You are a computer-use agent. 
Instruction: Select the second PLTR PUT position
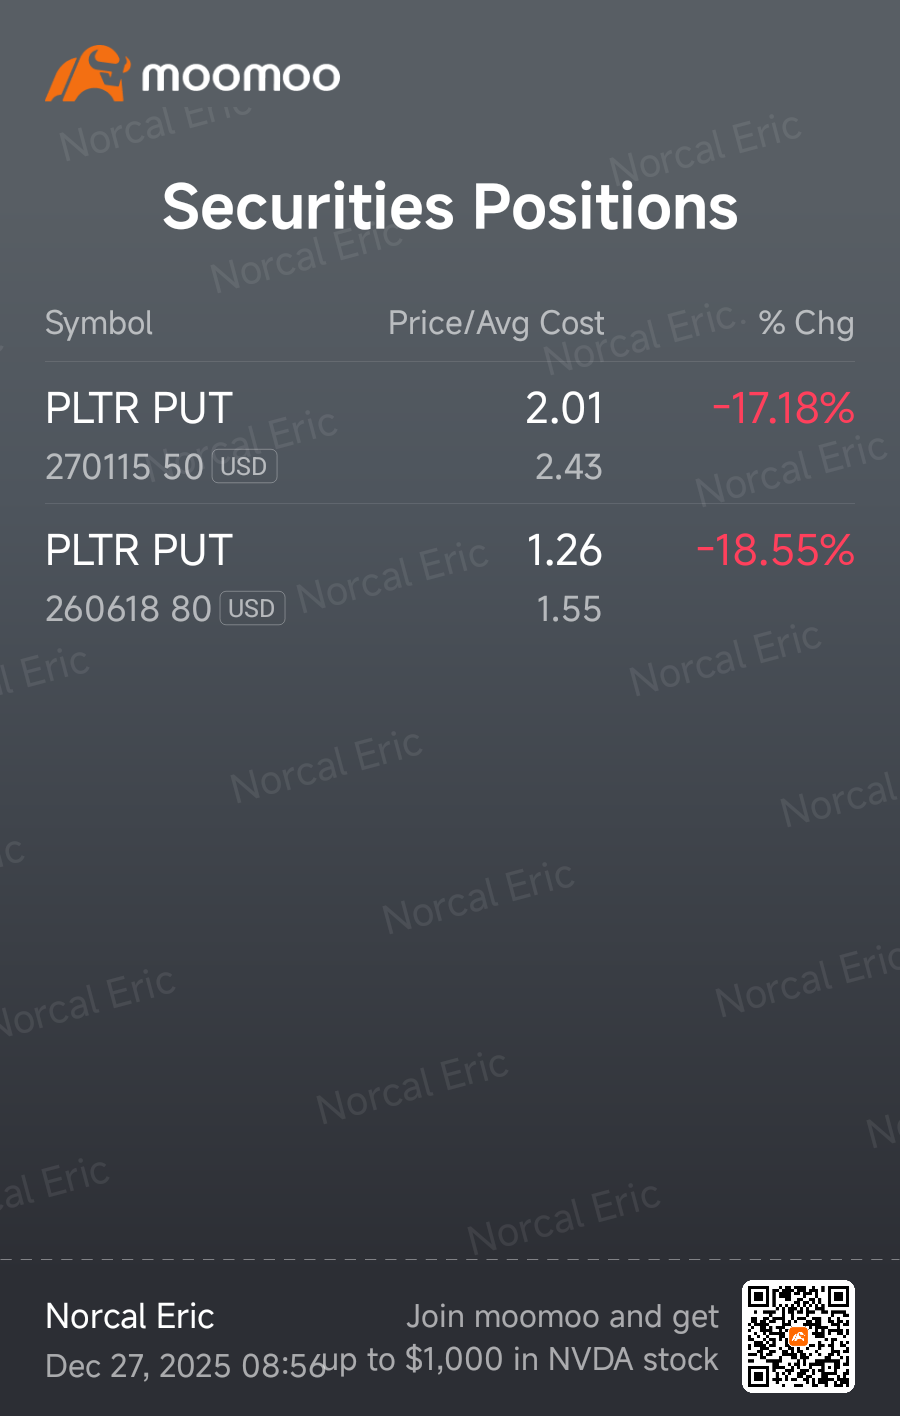point(450,575)
